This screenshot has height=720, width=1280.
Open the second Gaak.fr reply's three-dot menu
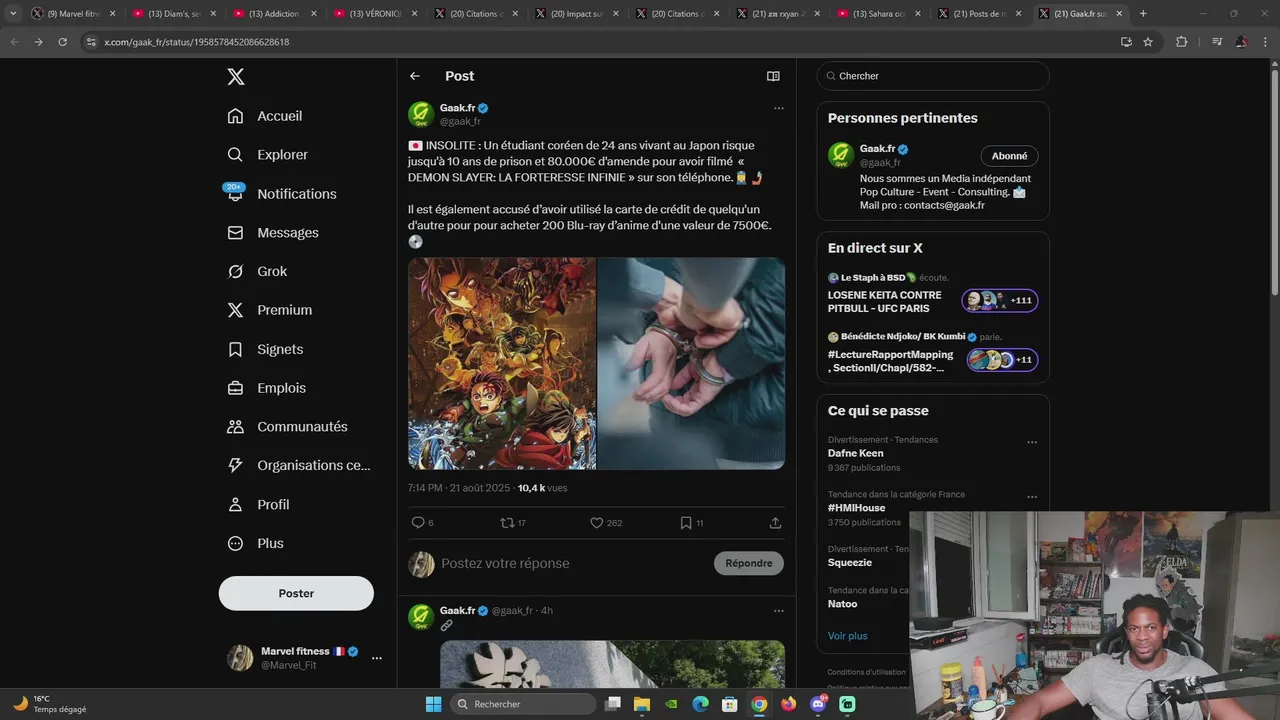[779, 611]
